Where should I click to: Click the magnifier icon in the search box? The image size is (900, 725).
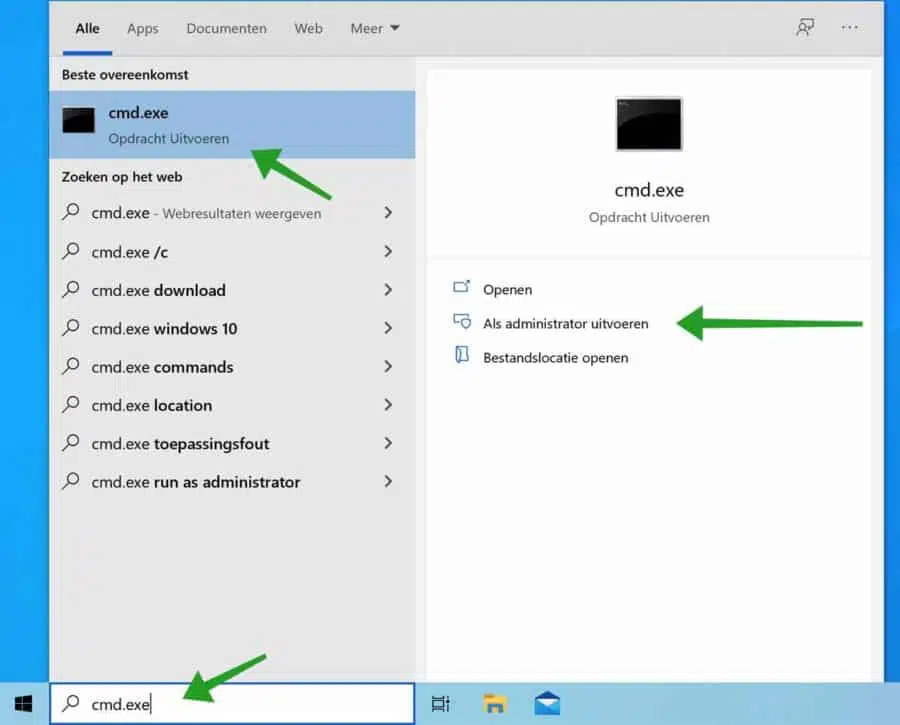point(71,703)
